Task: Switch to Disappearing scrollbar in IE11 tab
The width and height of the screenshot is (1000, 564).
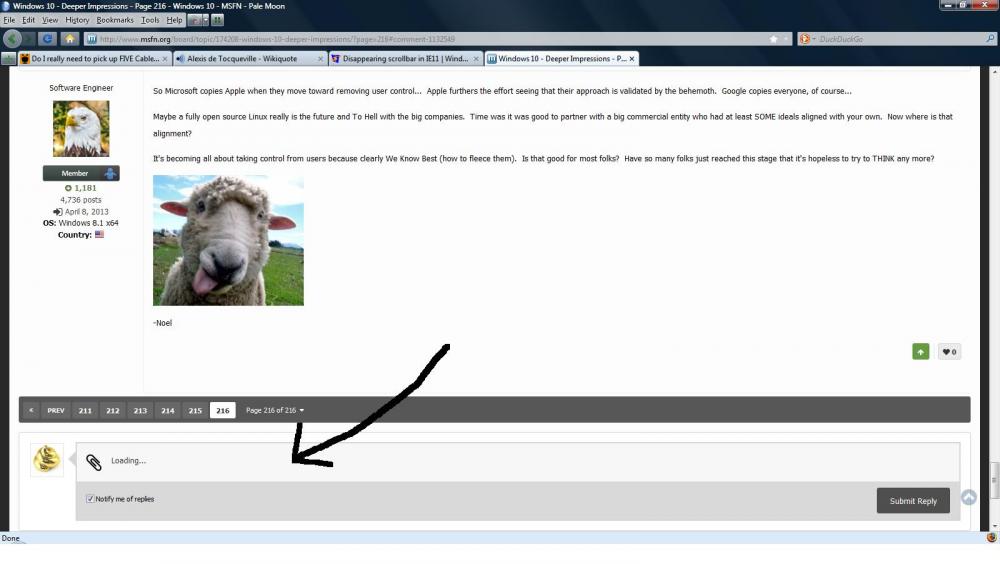Action: click(x=404, y=59)
